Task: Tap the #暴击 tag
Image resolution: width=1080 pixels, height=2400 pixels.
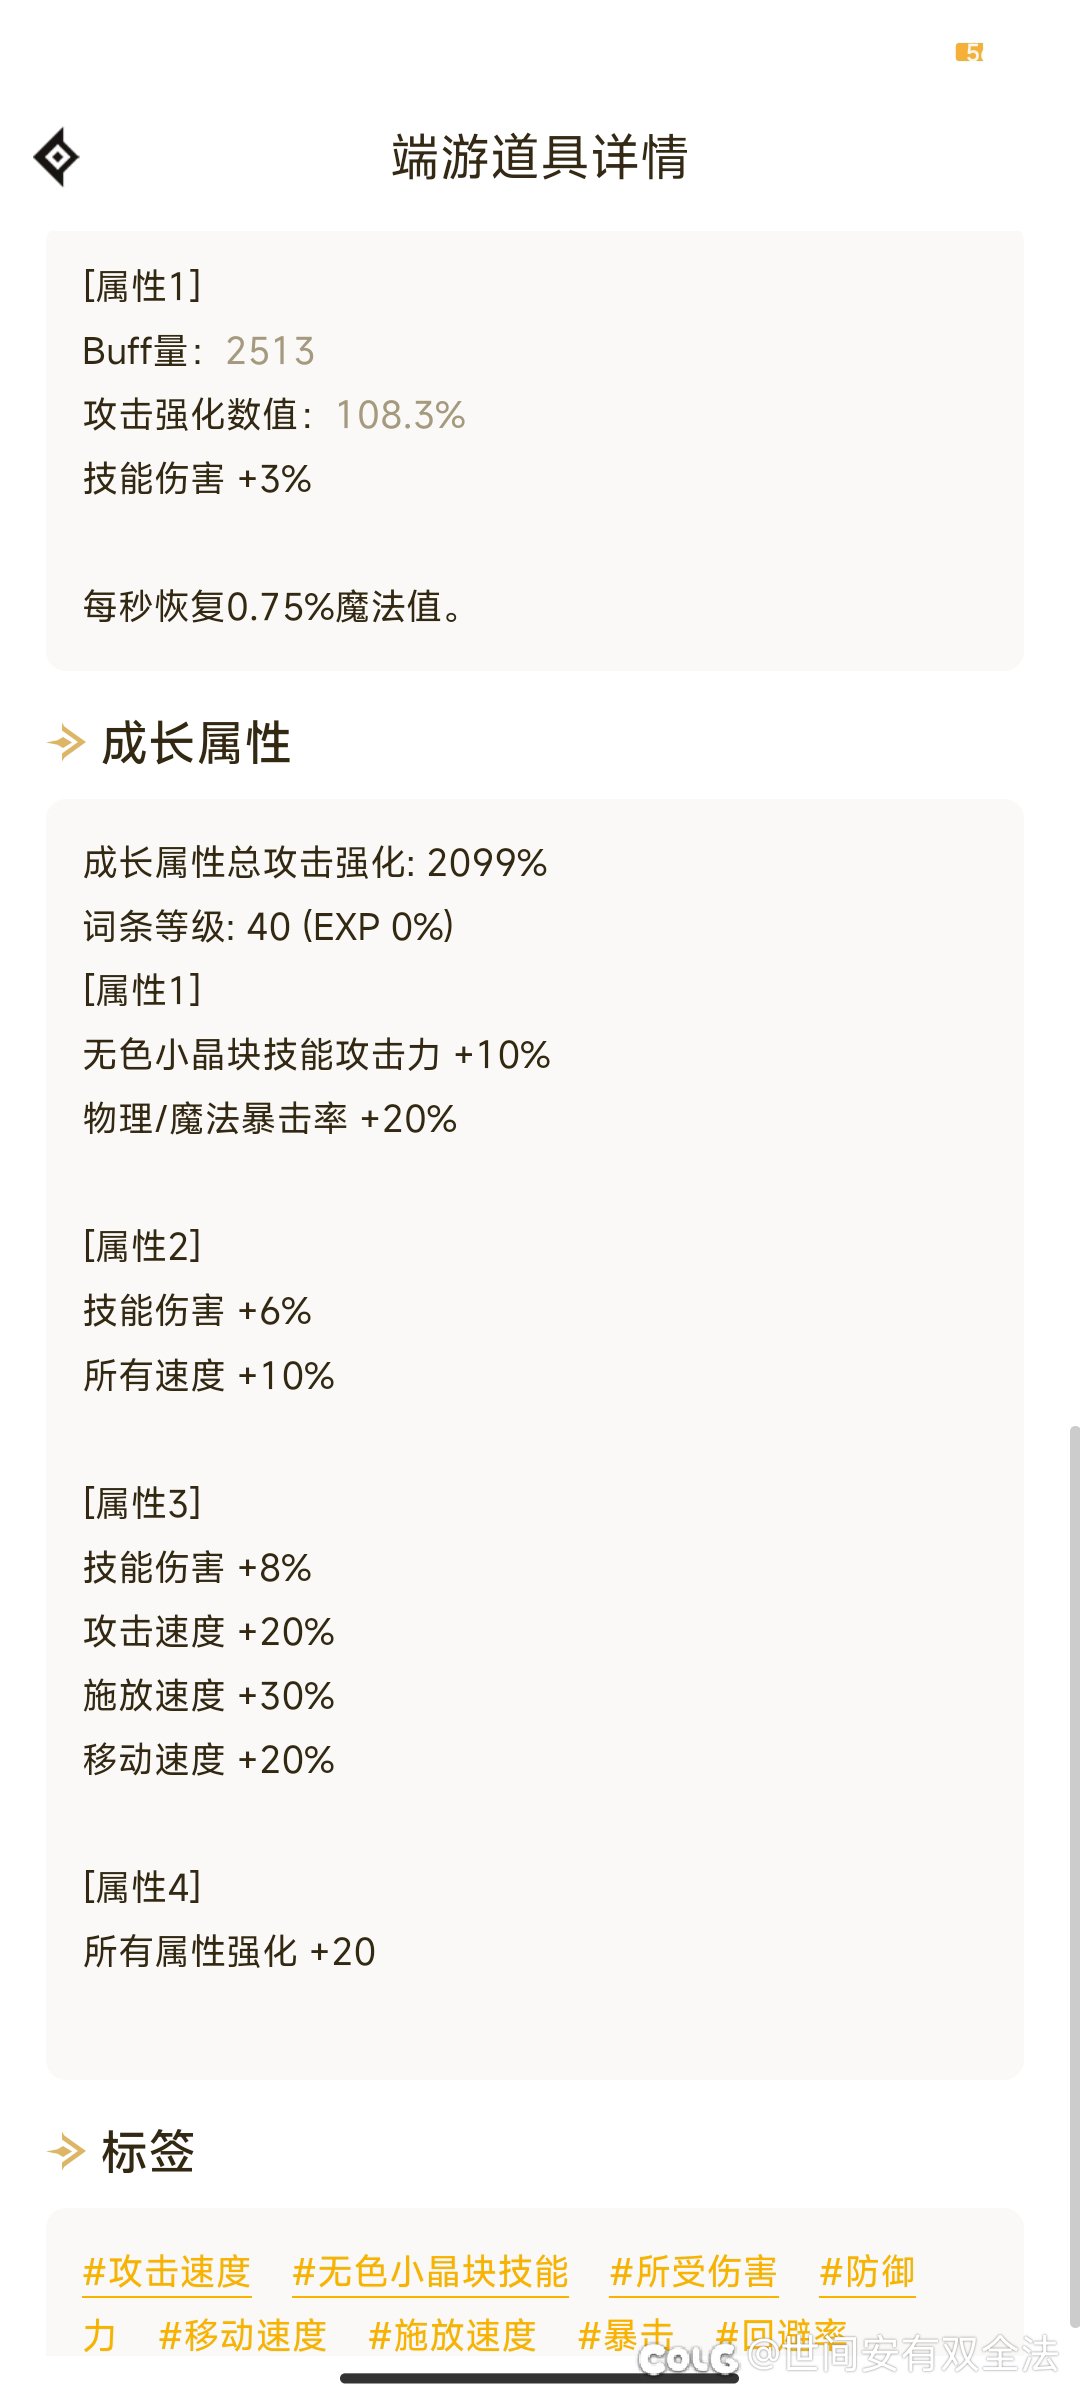Action: 626,2335
